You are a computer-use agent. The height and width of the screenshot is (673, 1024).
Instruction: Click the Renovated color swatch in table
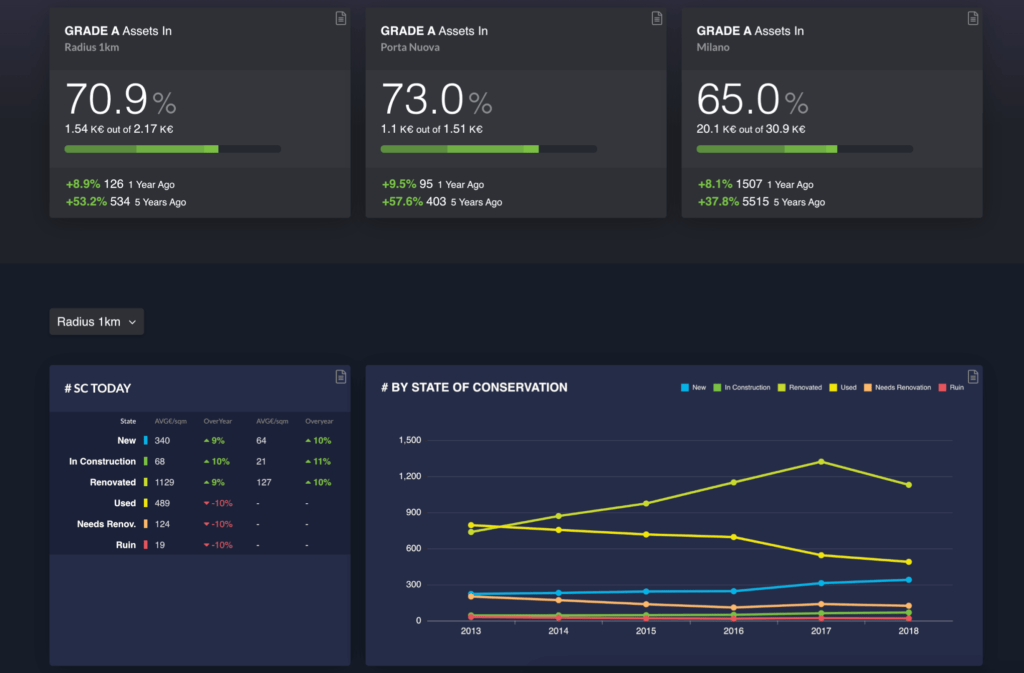(x=146, y=482)
